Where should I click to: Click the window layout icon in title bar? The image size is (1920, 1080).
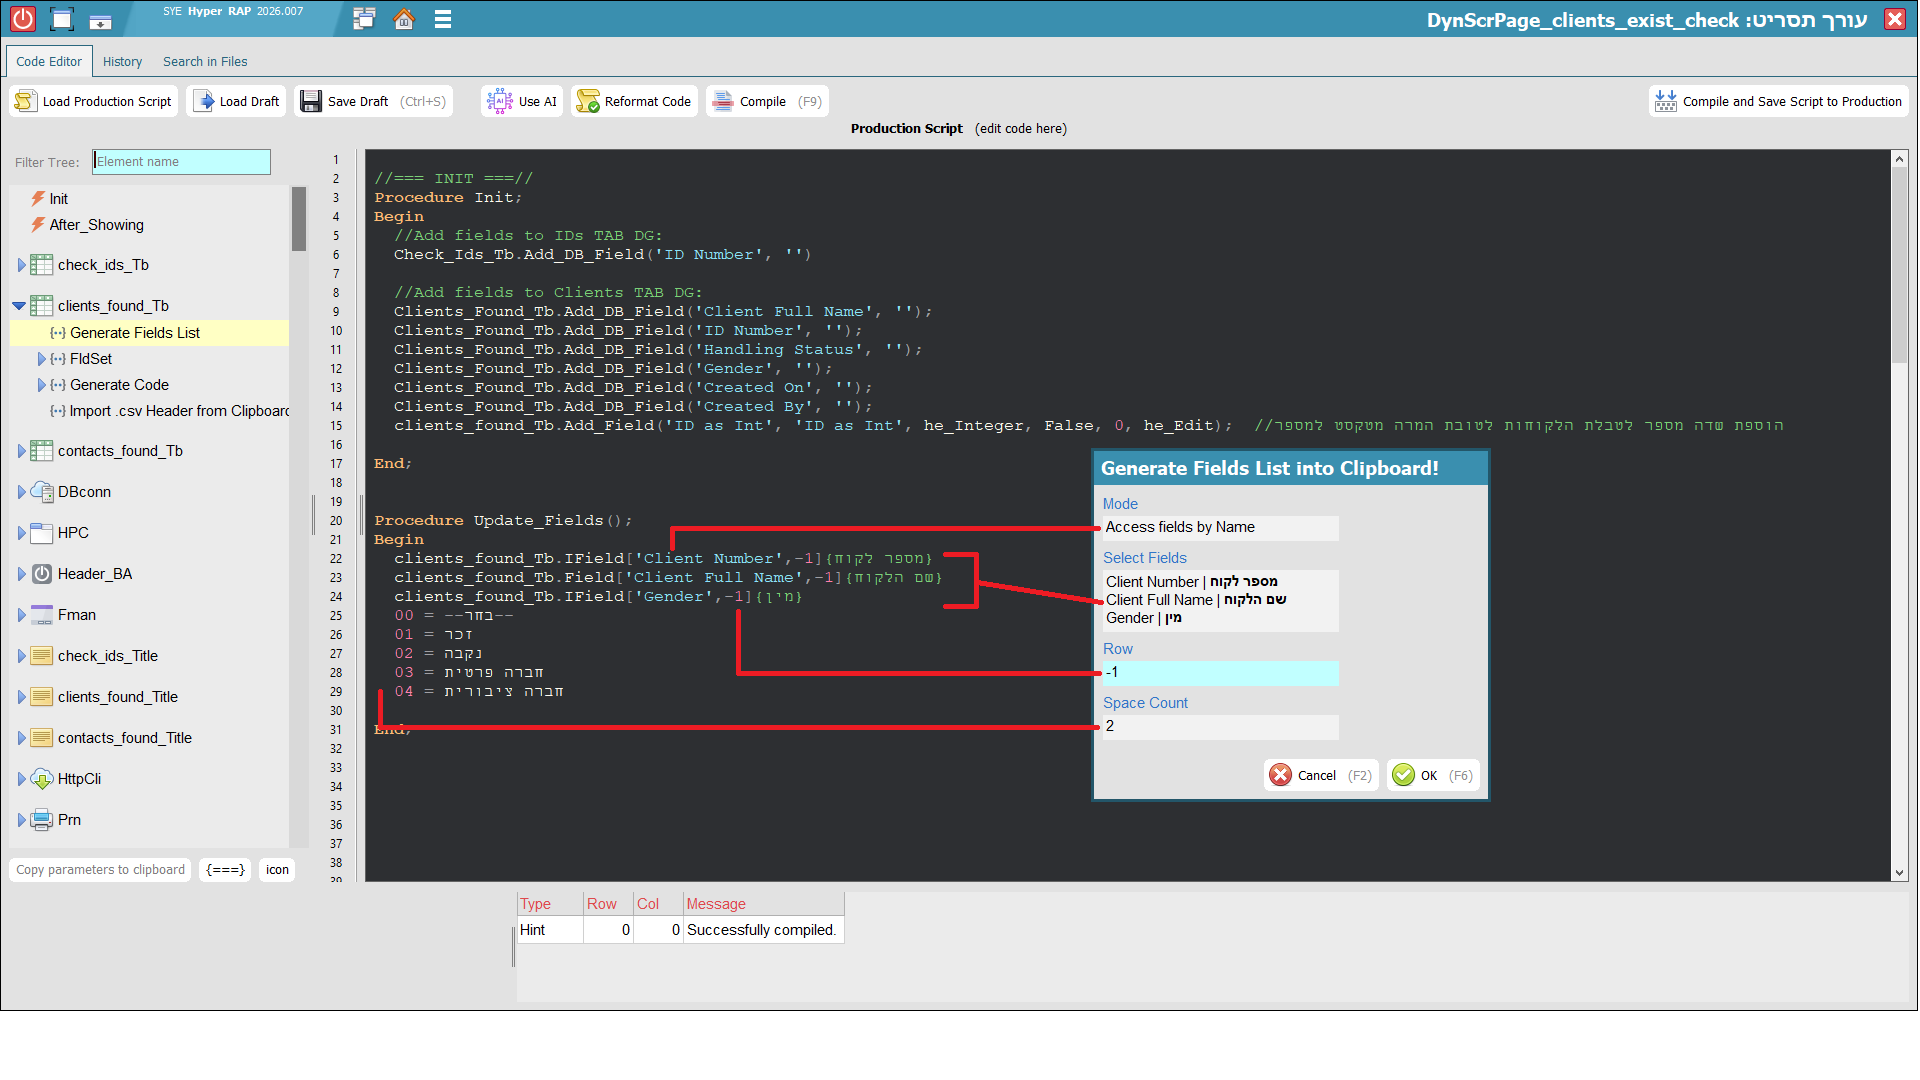[62, 19]
